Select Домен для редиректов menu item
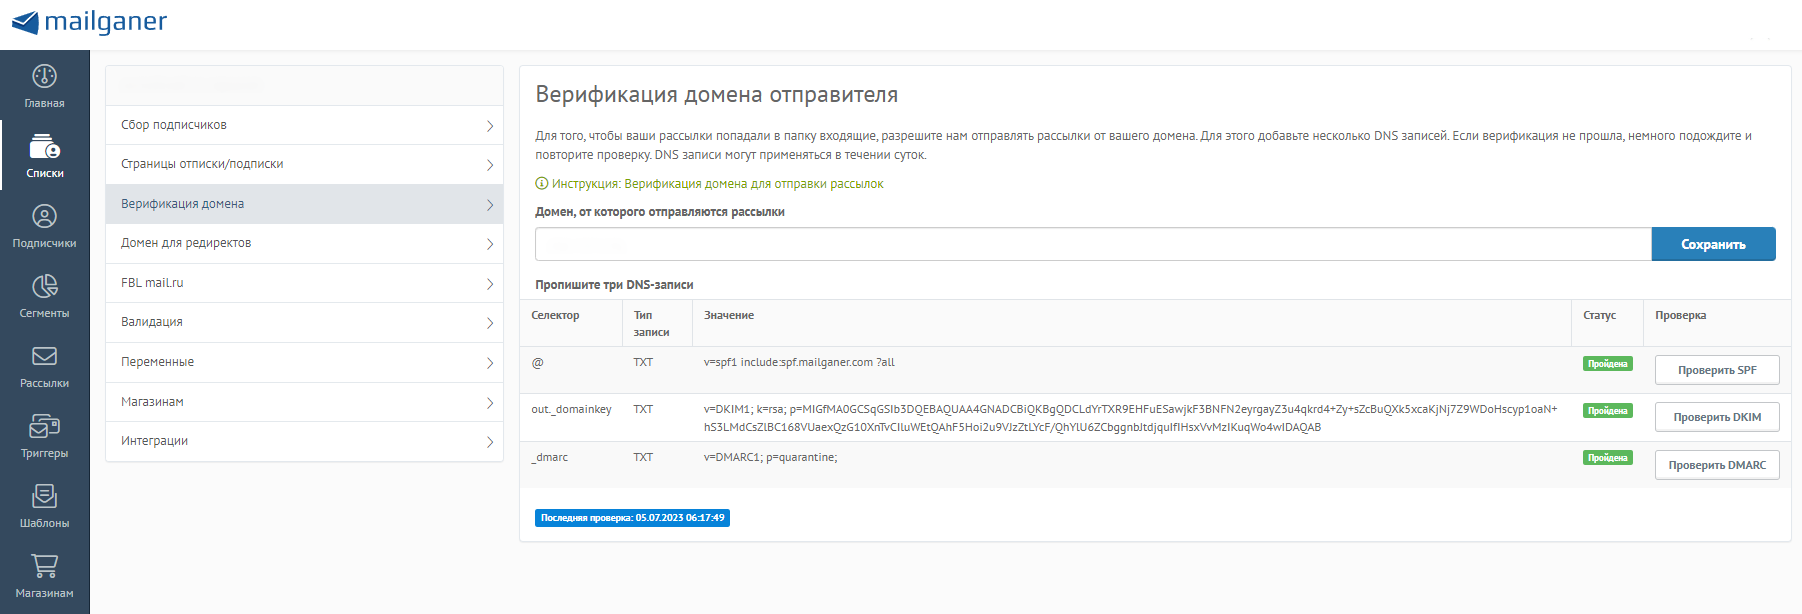Image resolution: width=1802 pixels, height=614 pixels. (x=304, y=243)
